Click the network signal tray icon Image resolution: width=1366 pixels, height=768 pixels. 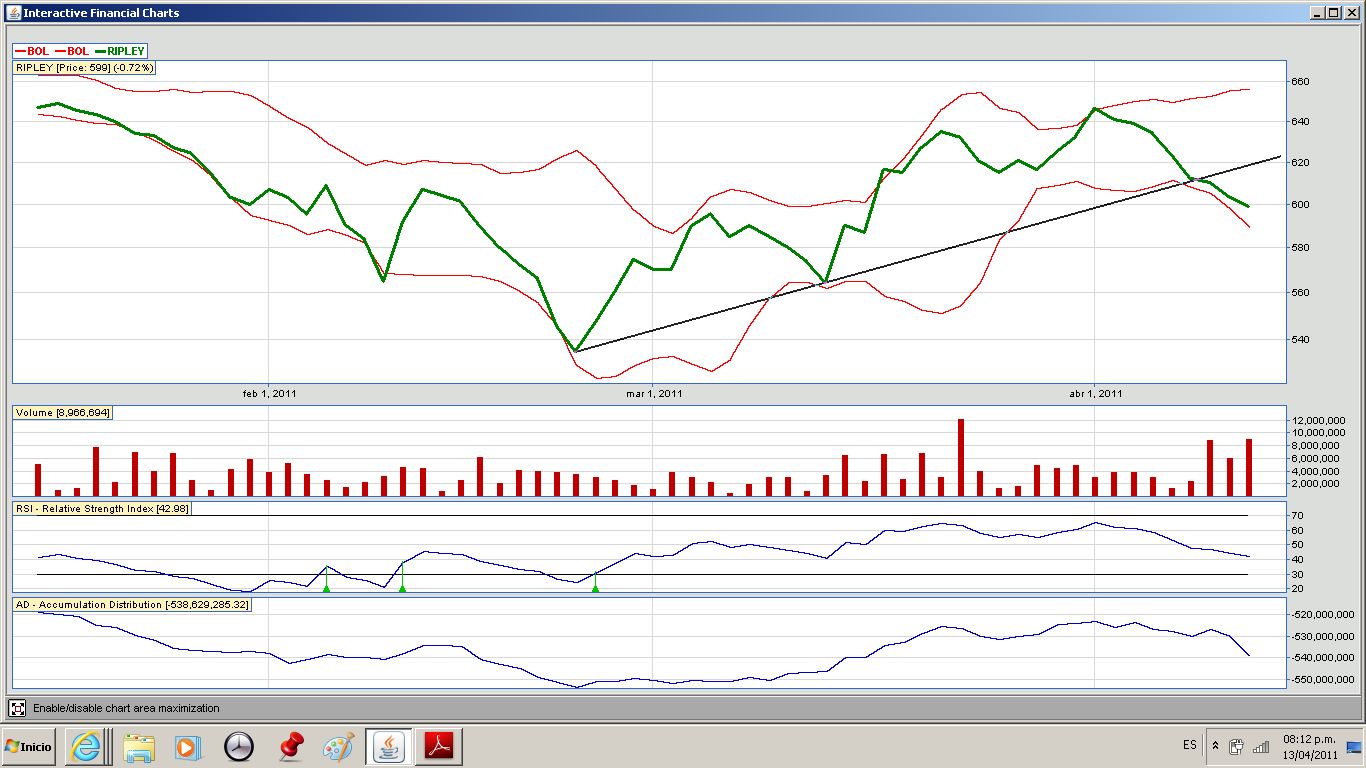click(1261, 746)
